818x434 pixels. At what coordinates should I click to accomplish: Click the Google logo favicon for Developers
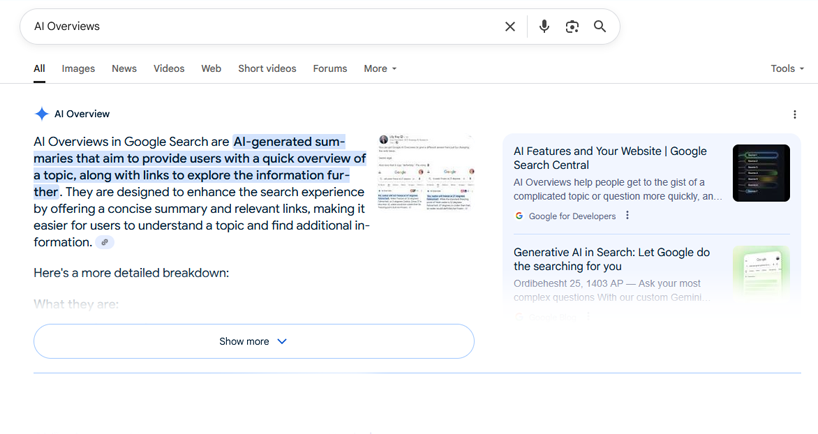tap(519, 215)
